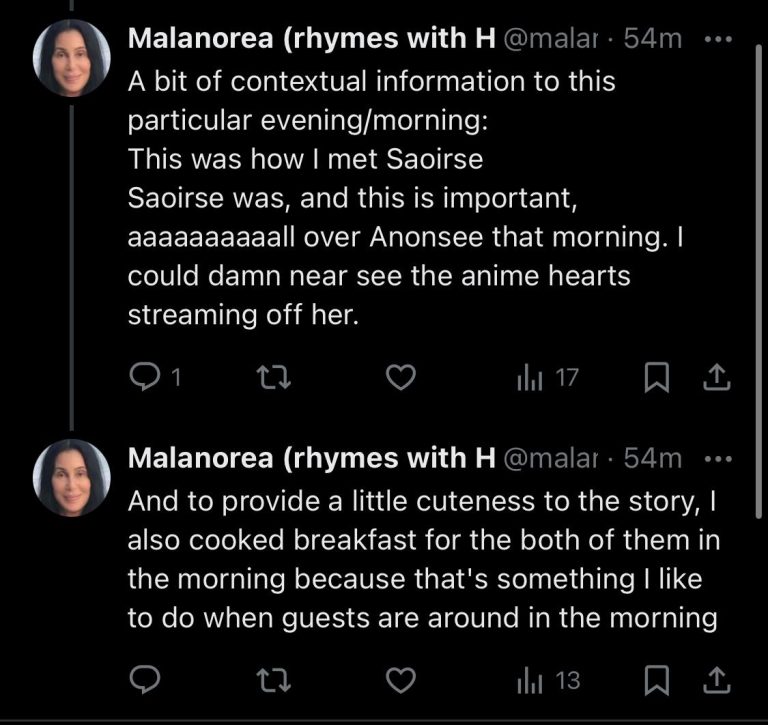Reply to the Saoirse anime hearts tweet
Image resolution: width=768 pixels, height=725 pixels.
[146, 377]
